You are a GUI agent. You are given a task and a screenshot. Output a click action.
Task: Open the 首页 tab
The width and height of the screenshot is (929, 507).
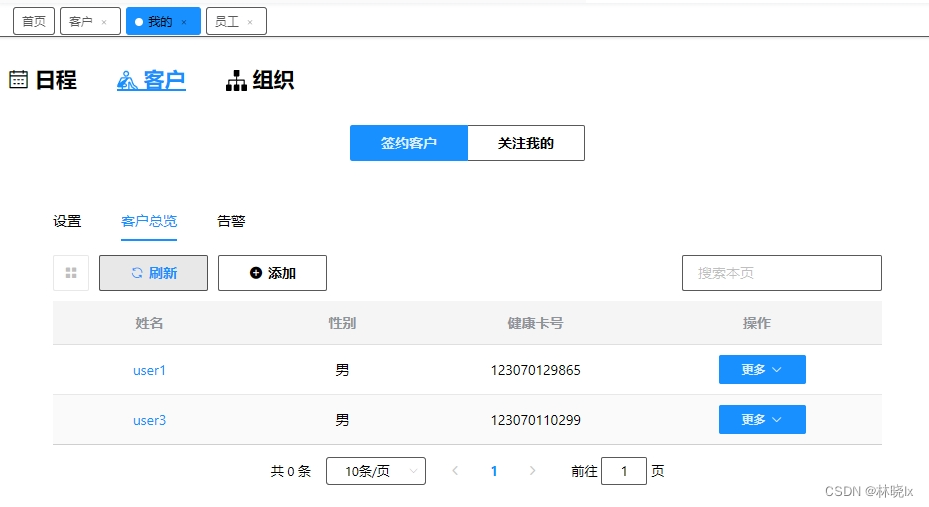click(34, 21)
